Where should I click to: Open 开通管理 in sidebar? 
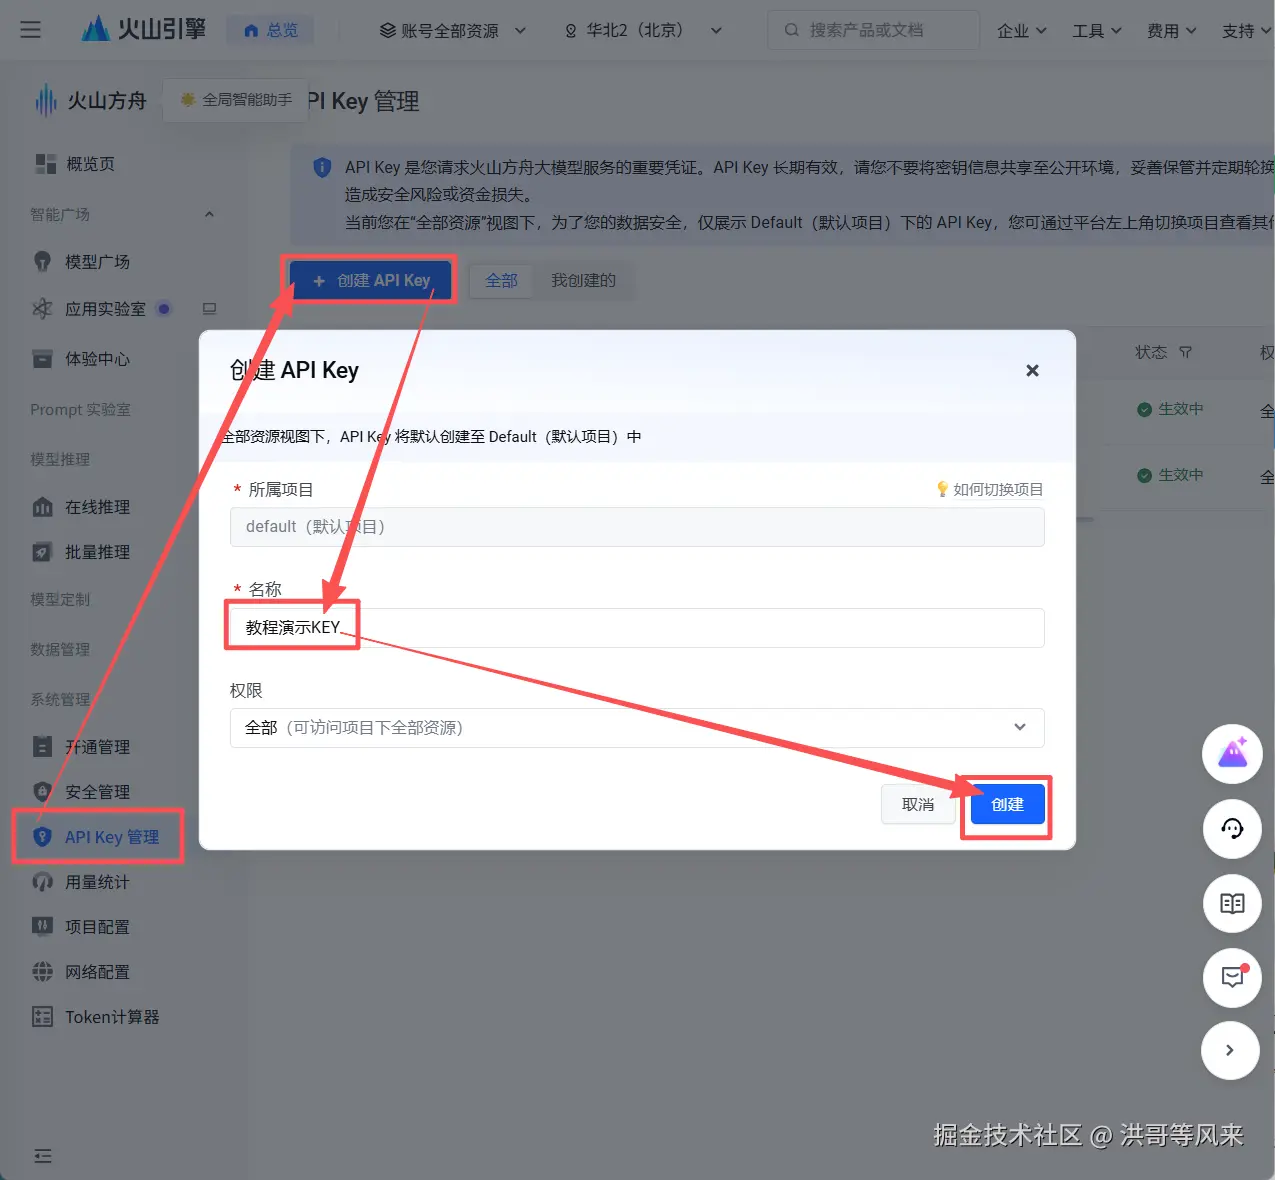click(97, 747)
